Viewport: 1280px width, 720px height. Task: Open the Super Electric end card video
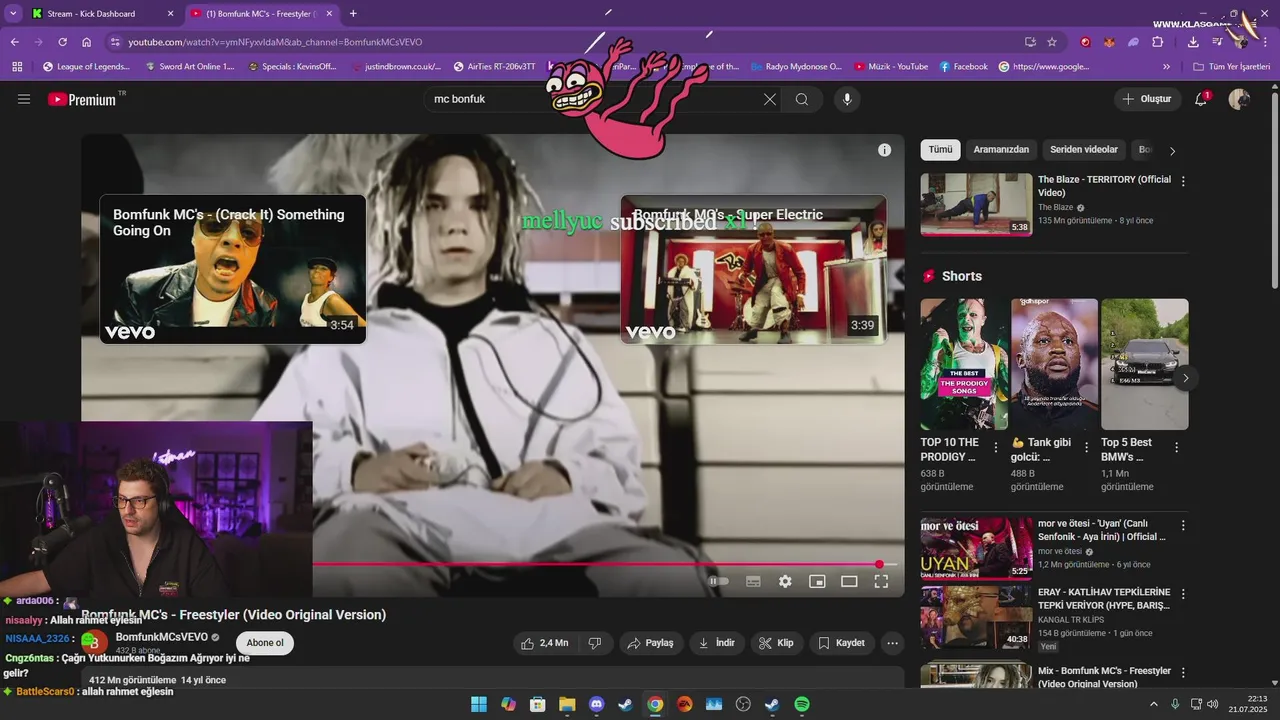pos(754,269)
